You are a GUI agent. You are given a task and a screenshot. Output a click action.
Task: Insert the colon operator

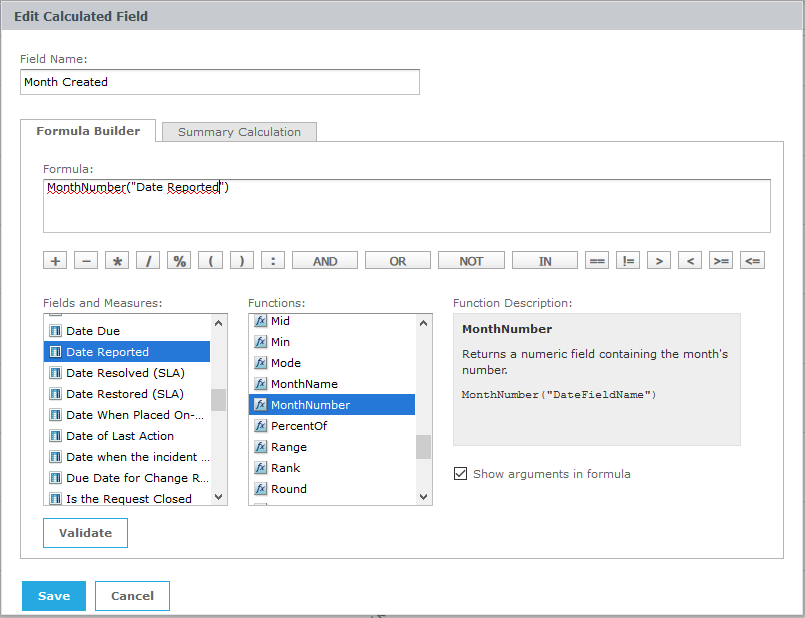click(x=273, y=261)
